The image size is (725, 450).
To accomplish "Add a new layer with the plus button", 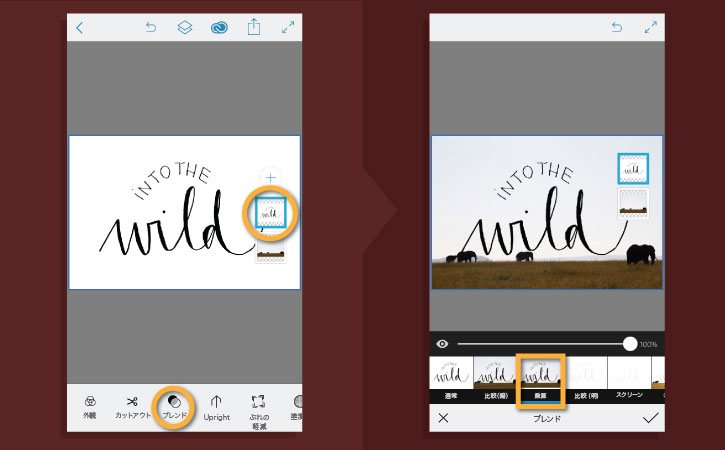I will point(270,177).
